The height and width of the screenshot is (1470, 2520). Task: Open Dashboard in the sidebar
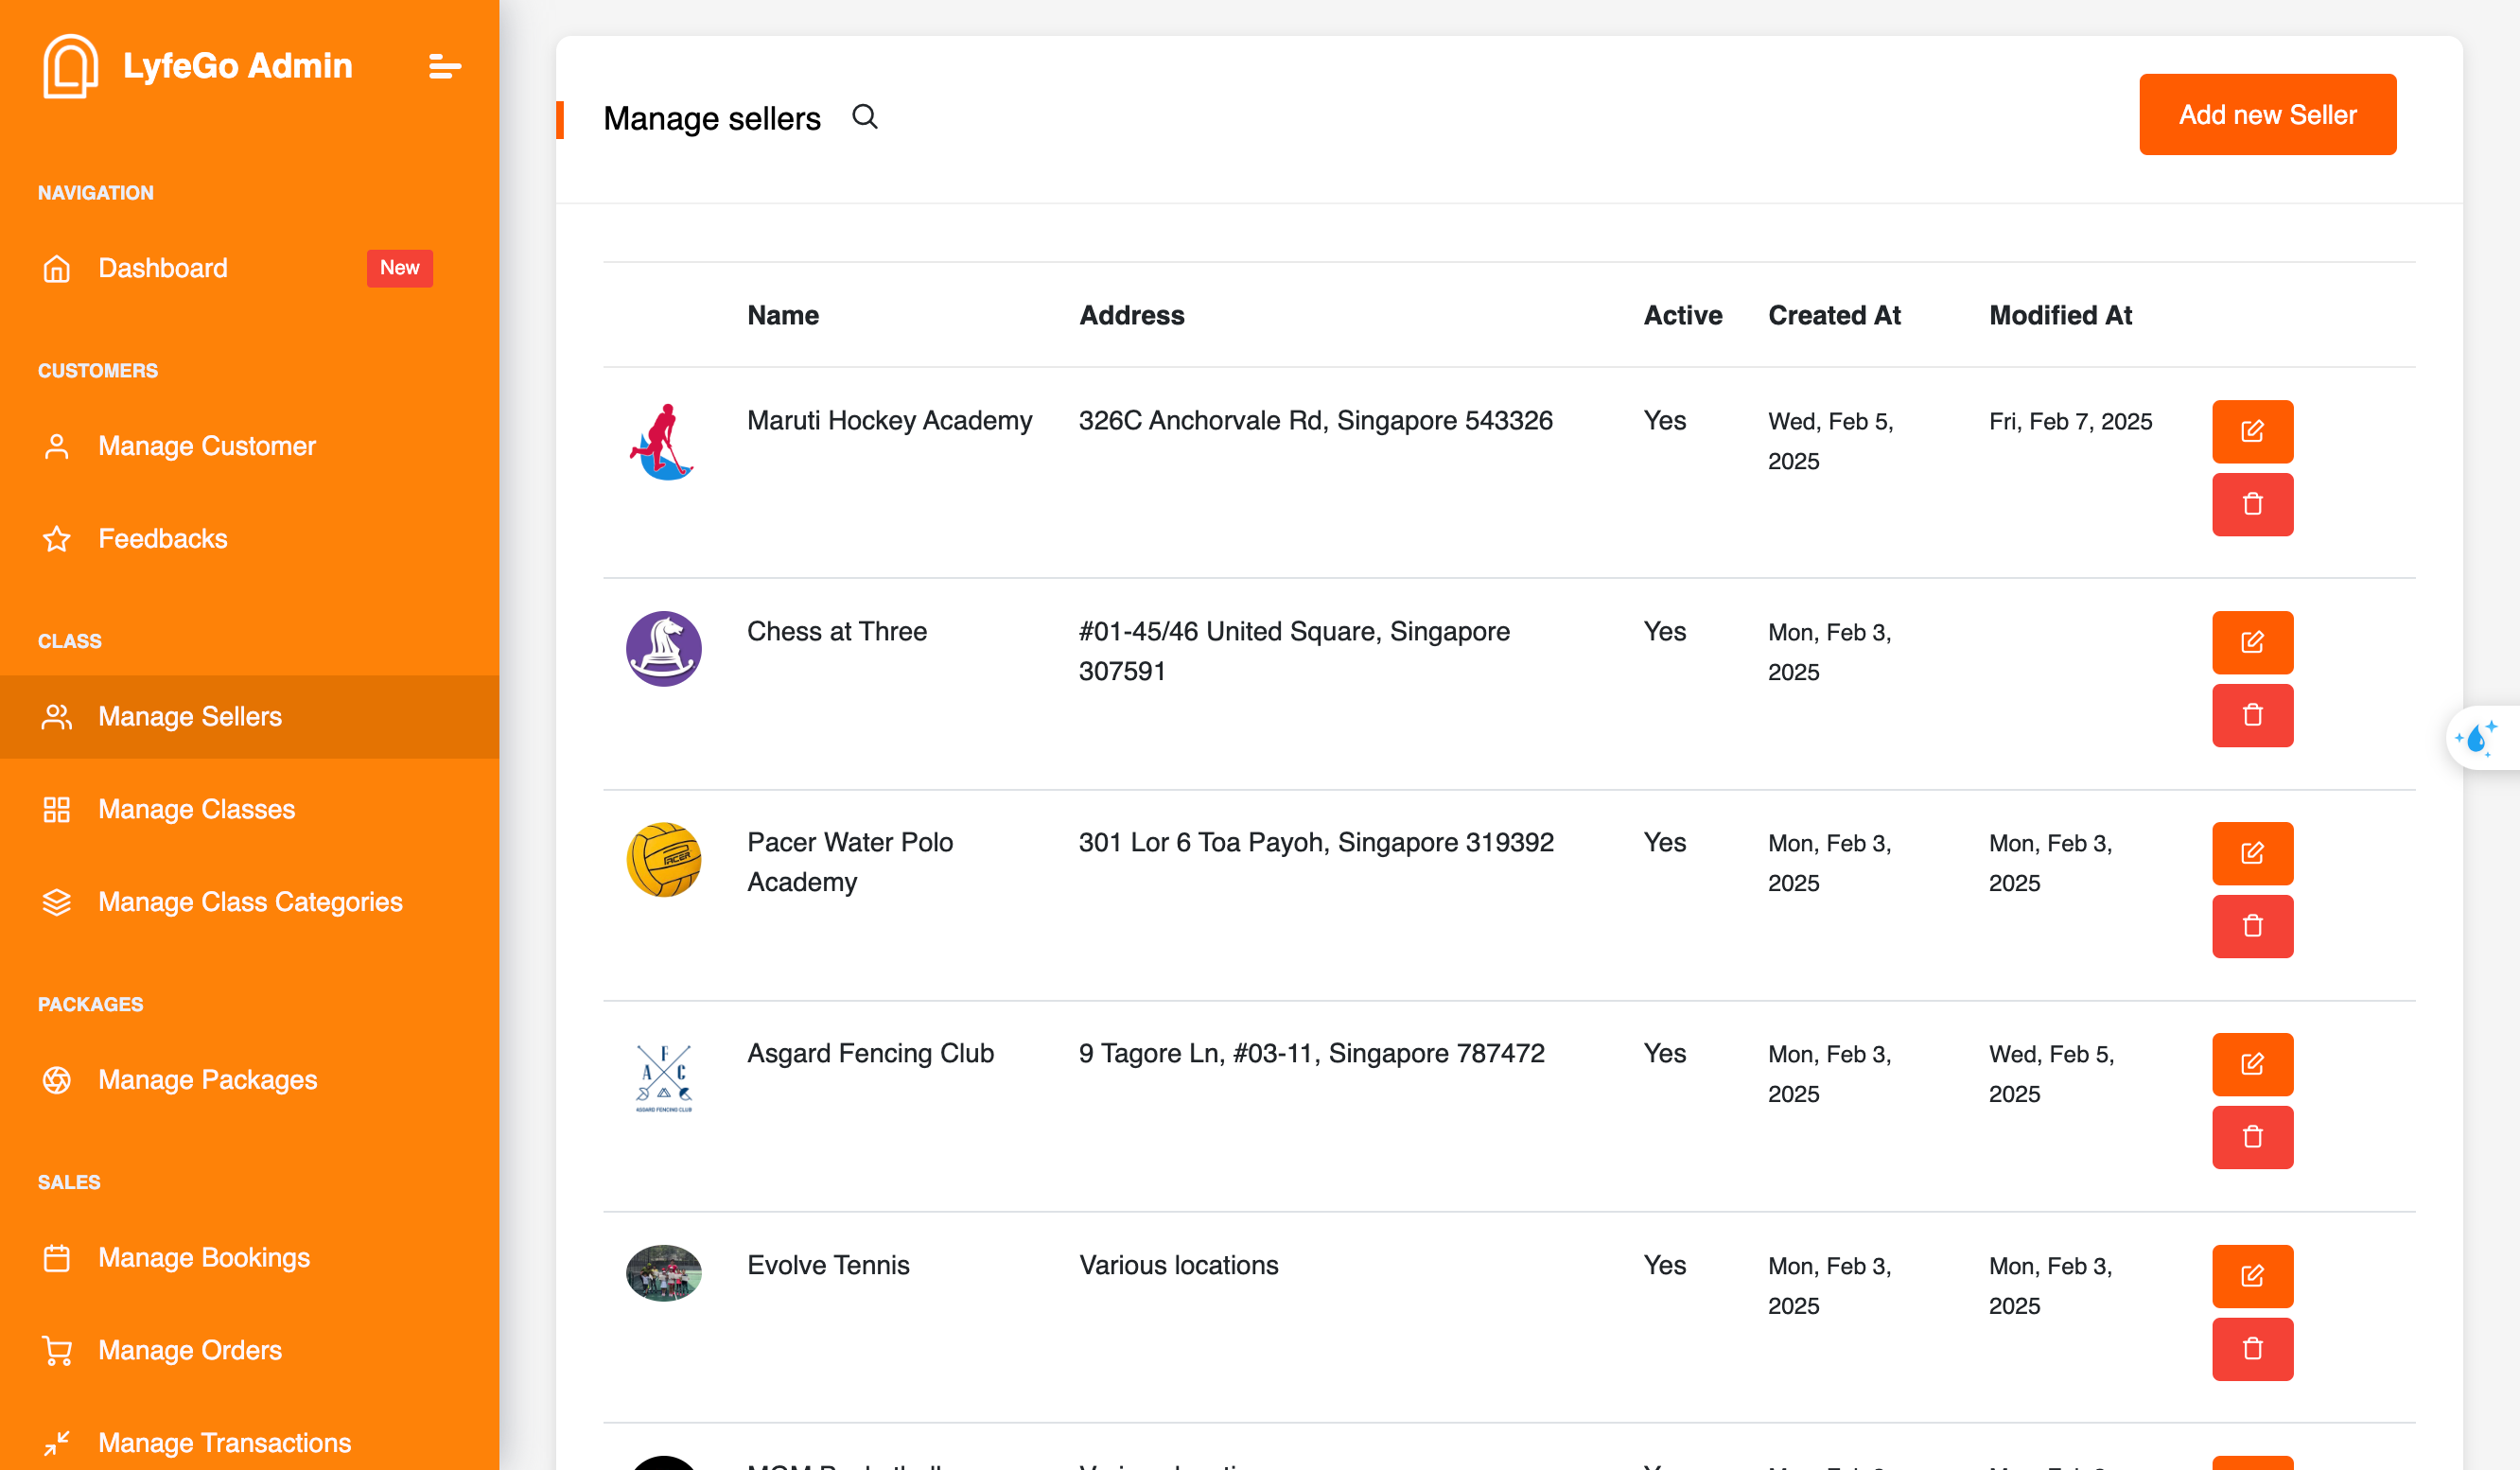point(163,268)
